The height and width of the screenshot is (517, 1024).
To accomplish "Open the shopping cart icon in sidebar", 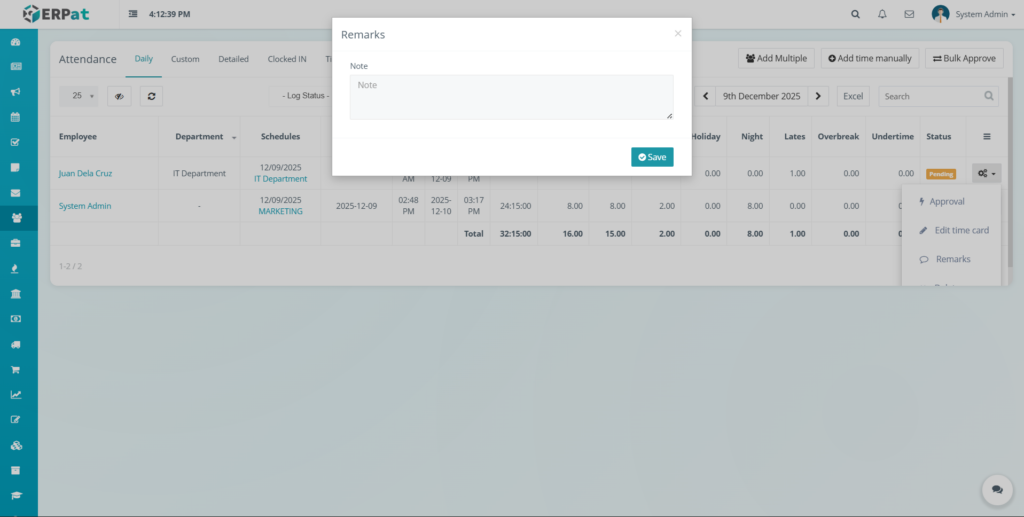I will coord(16,369).
